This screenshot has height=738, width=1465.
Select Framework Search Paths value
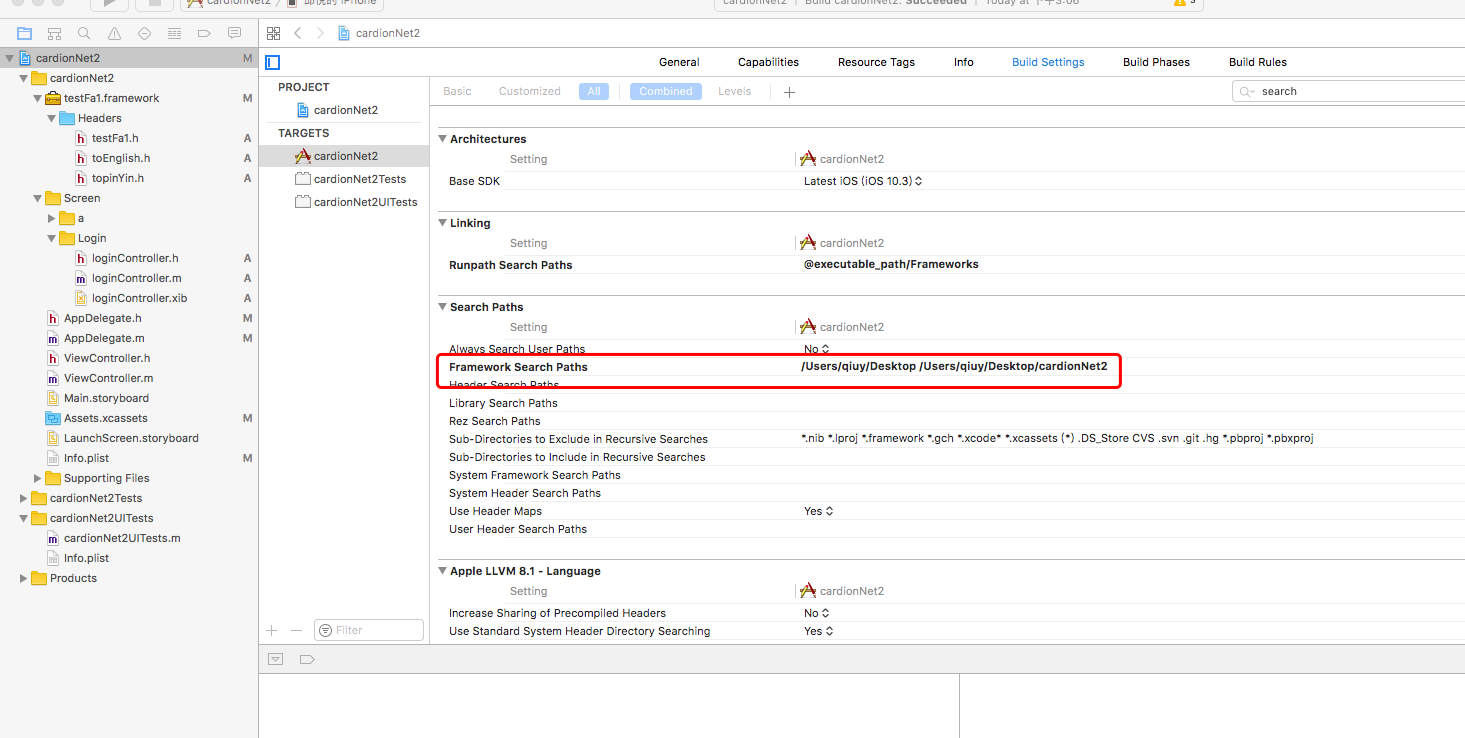point(954,366)
